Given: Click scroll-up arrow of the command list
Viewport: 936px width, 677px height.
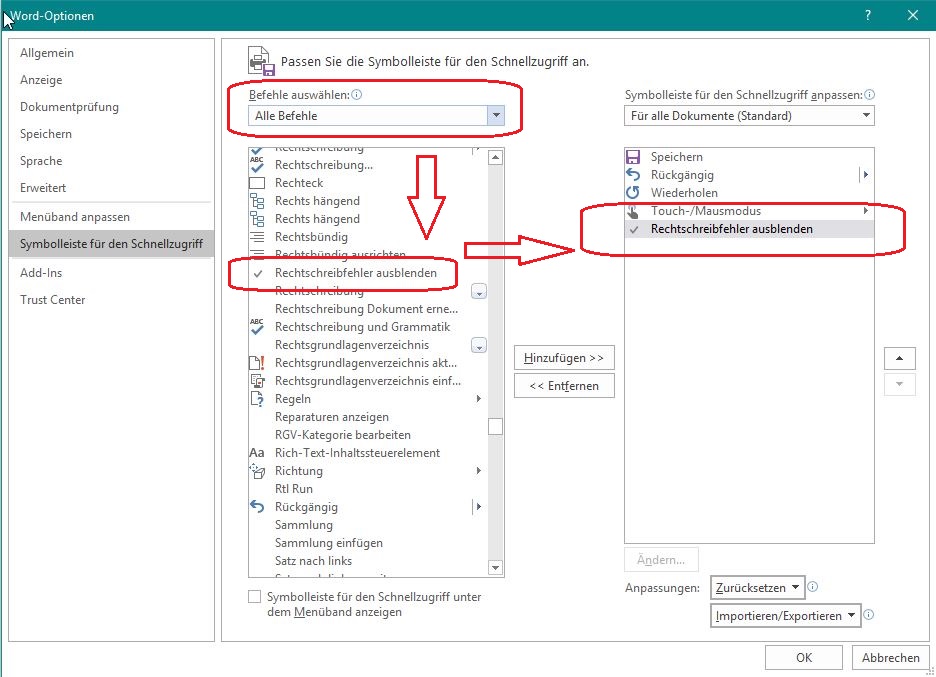Looking at the screenshot, I should pos(495,158).
